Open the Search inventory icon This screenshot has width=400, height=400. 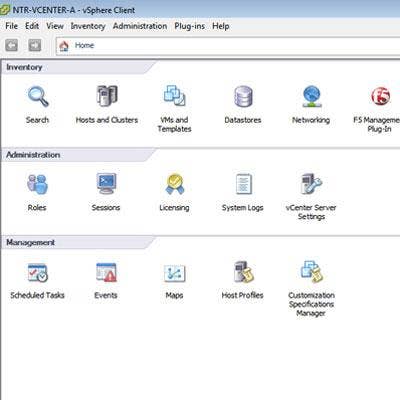(38, 97)
